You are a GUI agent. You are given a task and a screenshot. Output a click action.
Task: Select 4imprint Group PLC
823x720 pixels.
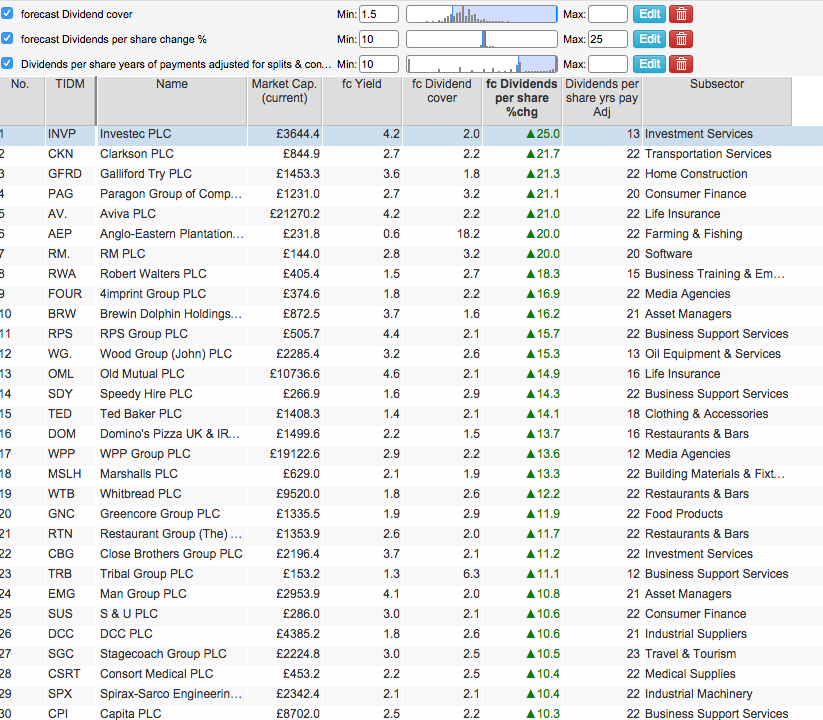tap(153, 294)
